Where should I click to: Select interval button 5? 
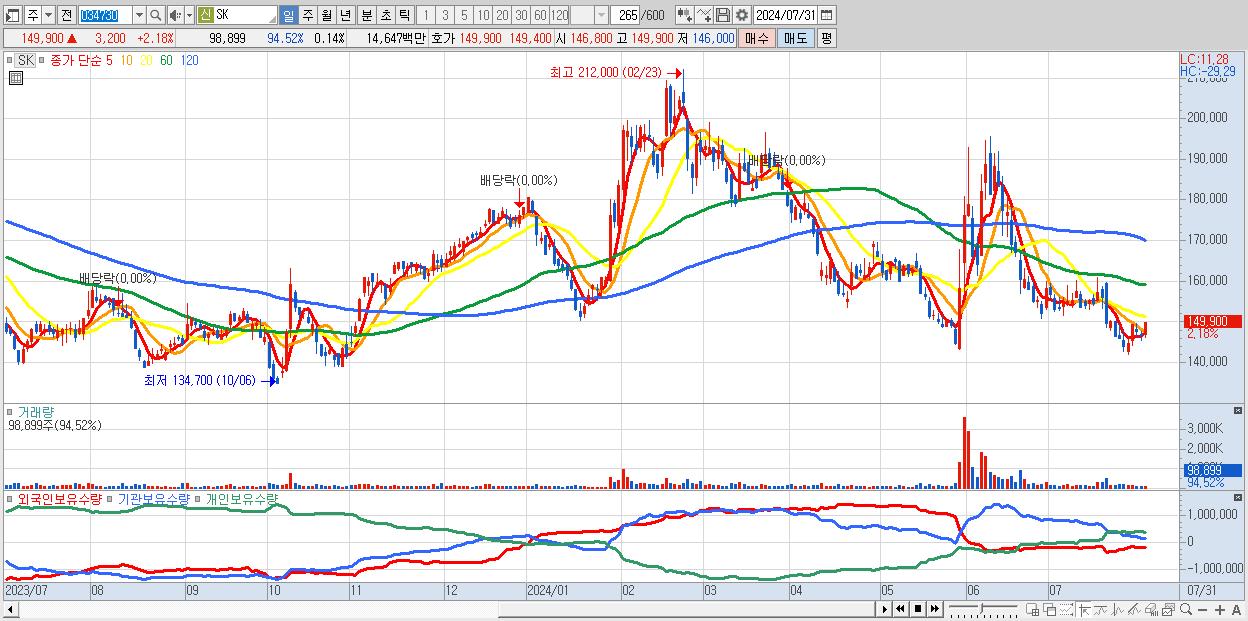point(464,15)
